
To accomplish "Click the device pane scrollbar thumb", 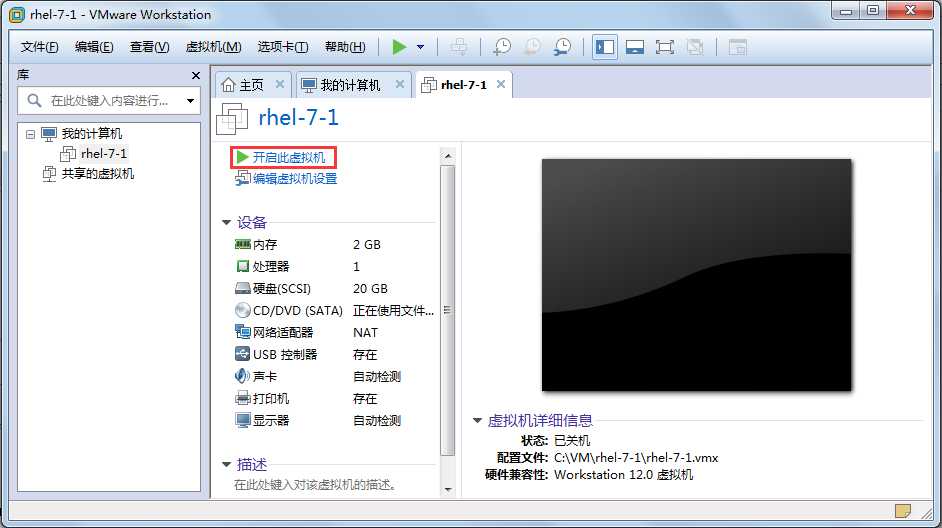I will point(448,311).
